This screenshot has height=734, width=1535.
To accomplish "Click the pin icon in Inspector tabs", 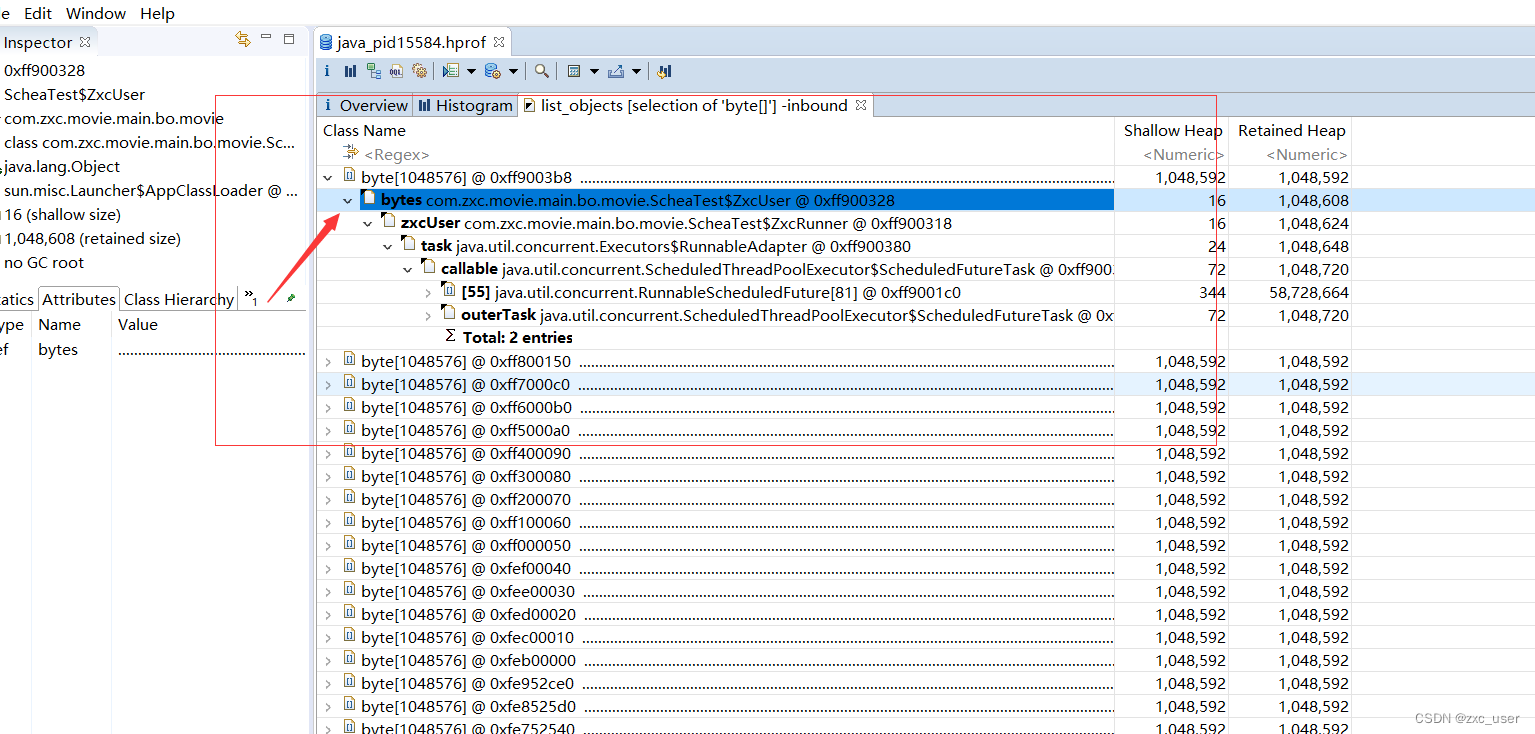I will (291, 298).
